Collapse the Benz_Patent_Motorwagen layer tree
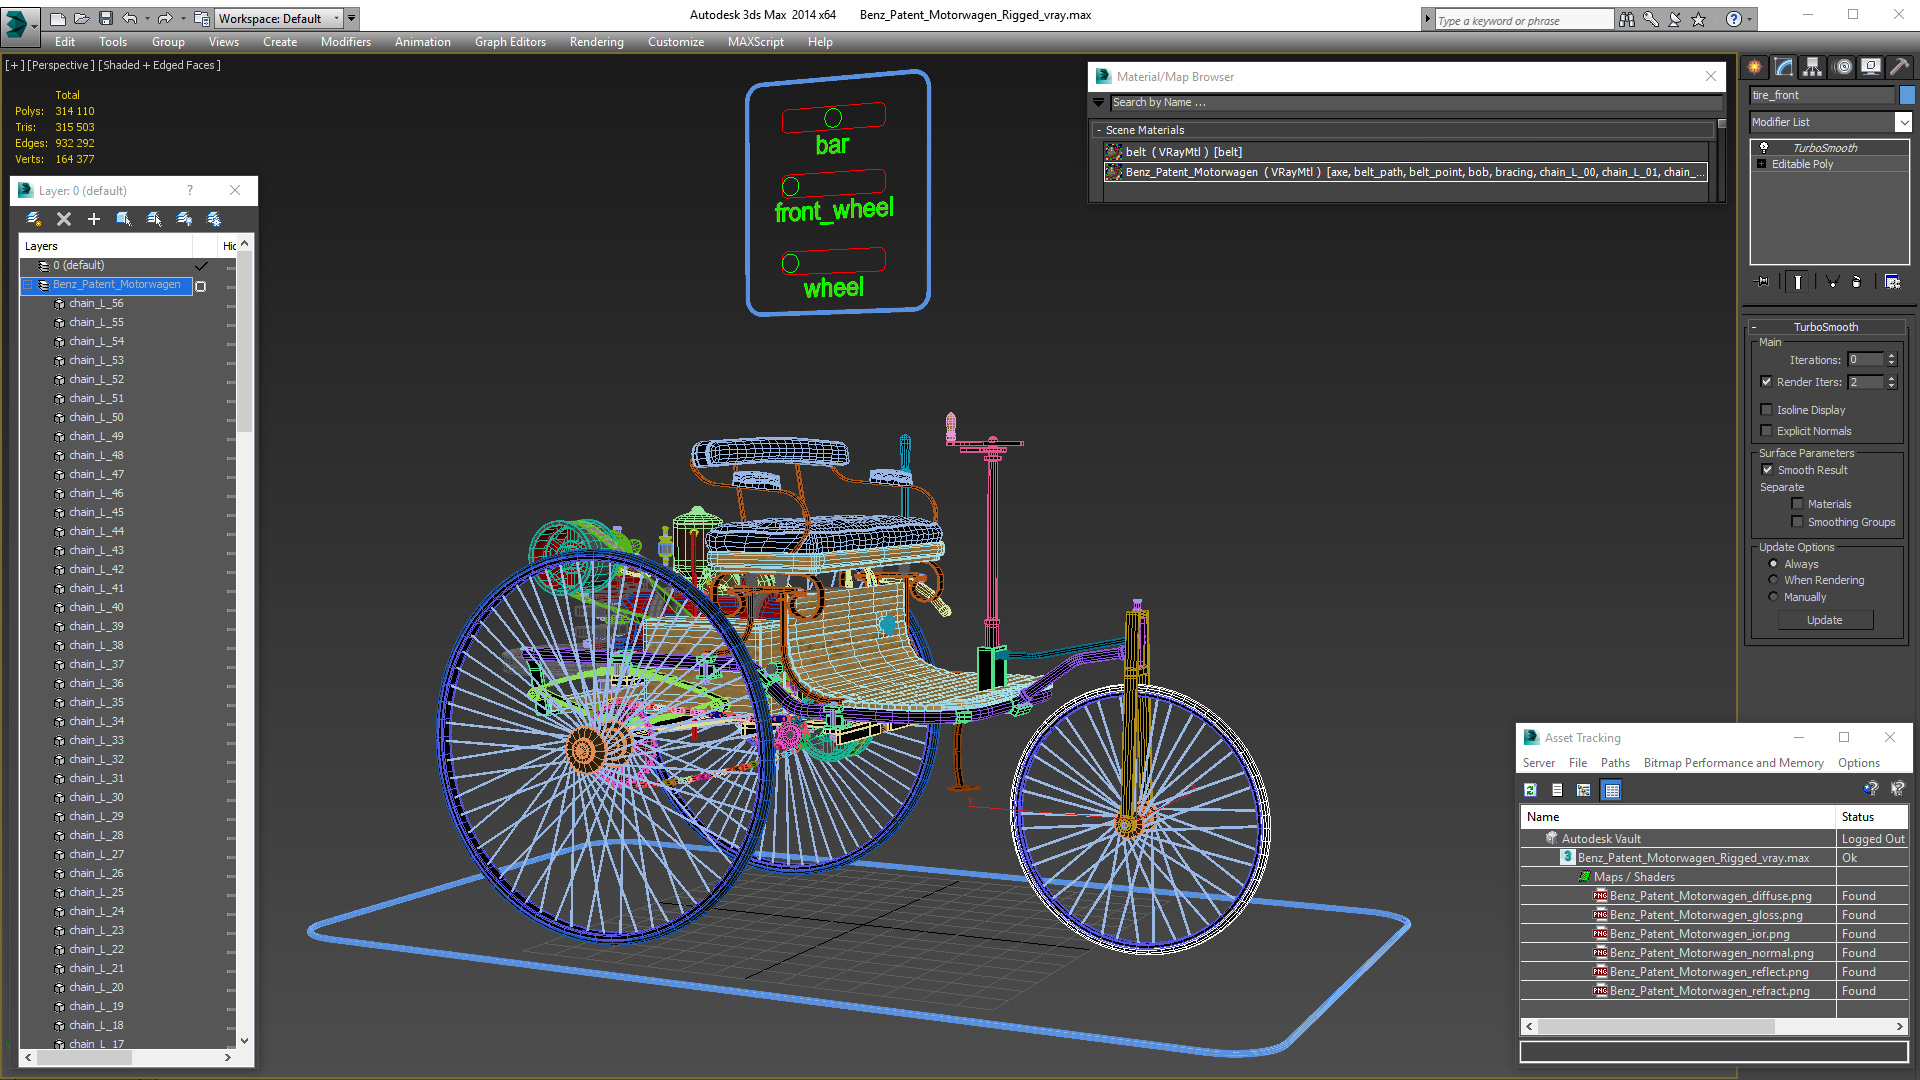Viewport: 1920px width, 1080px height. click(28, 285)
